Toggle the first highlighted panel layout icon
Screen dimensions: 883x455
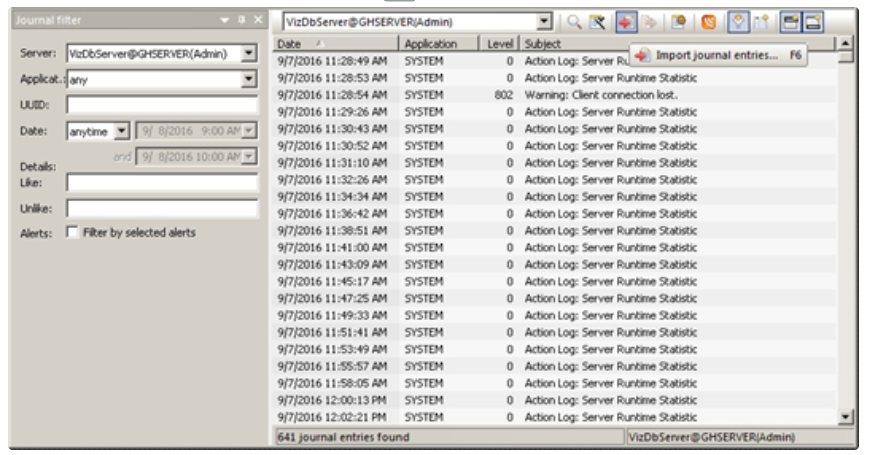point(791,22)
